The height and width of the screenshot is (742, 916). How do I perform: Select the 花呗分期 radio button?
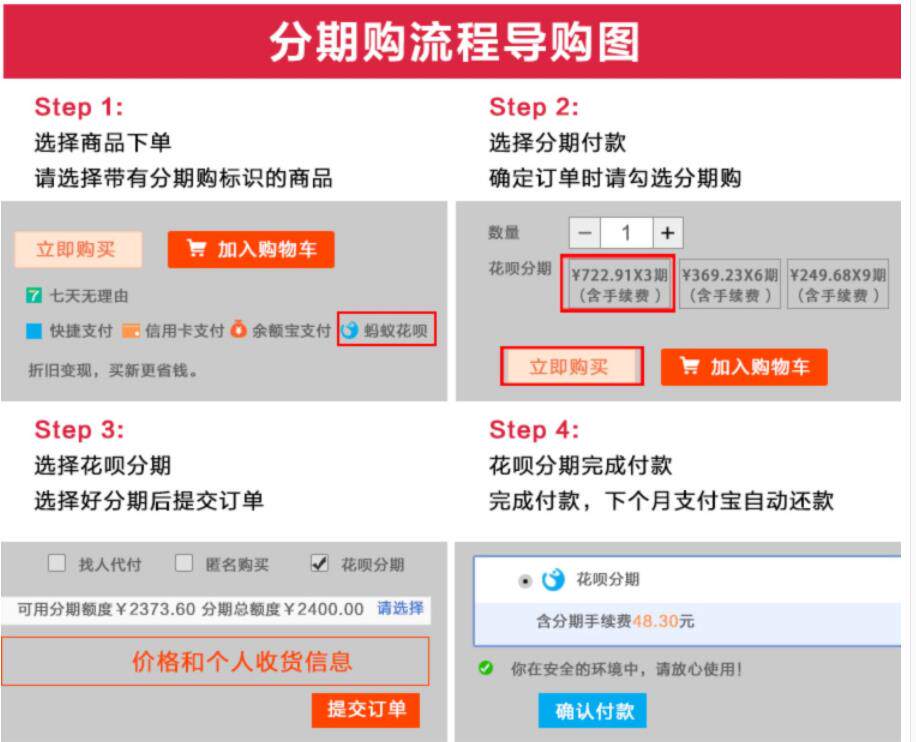point(525,581)
